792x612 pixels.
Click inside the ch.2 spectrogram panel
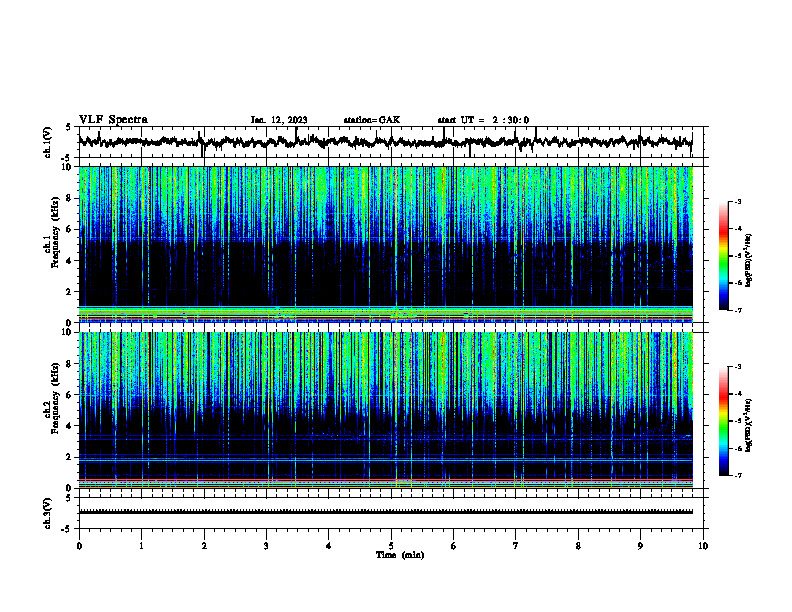(385, 410)
